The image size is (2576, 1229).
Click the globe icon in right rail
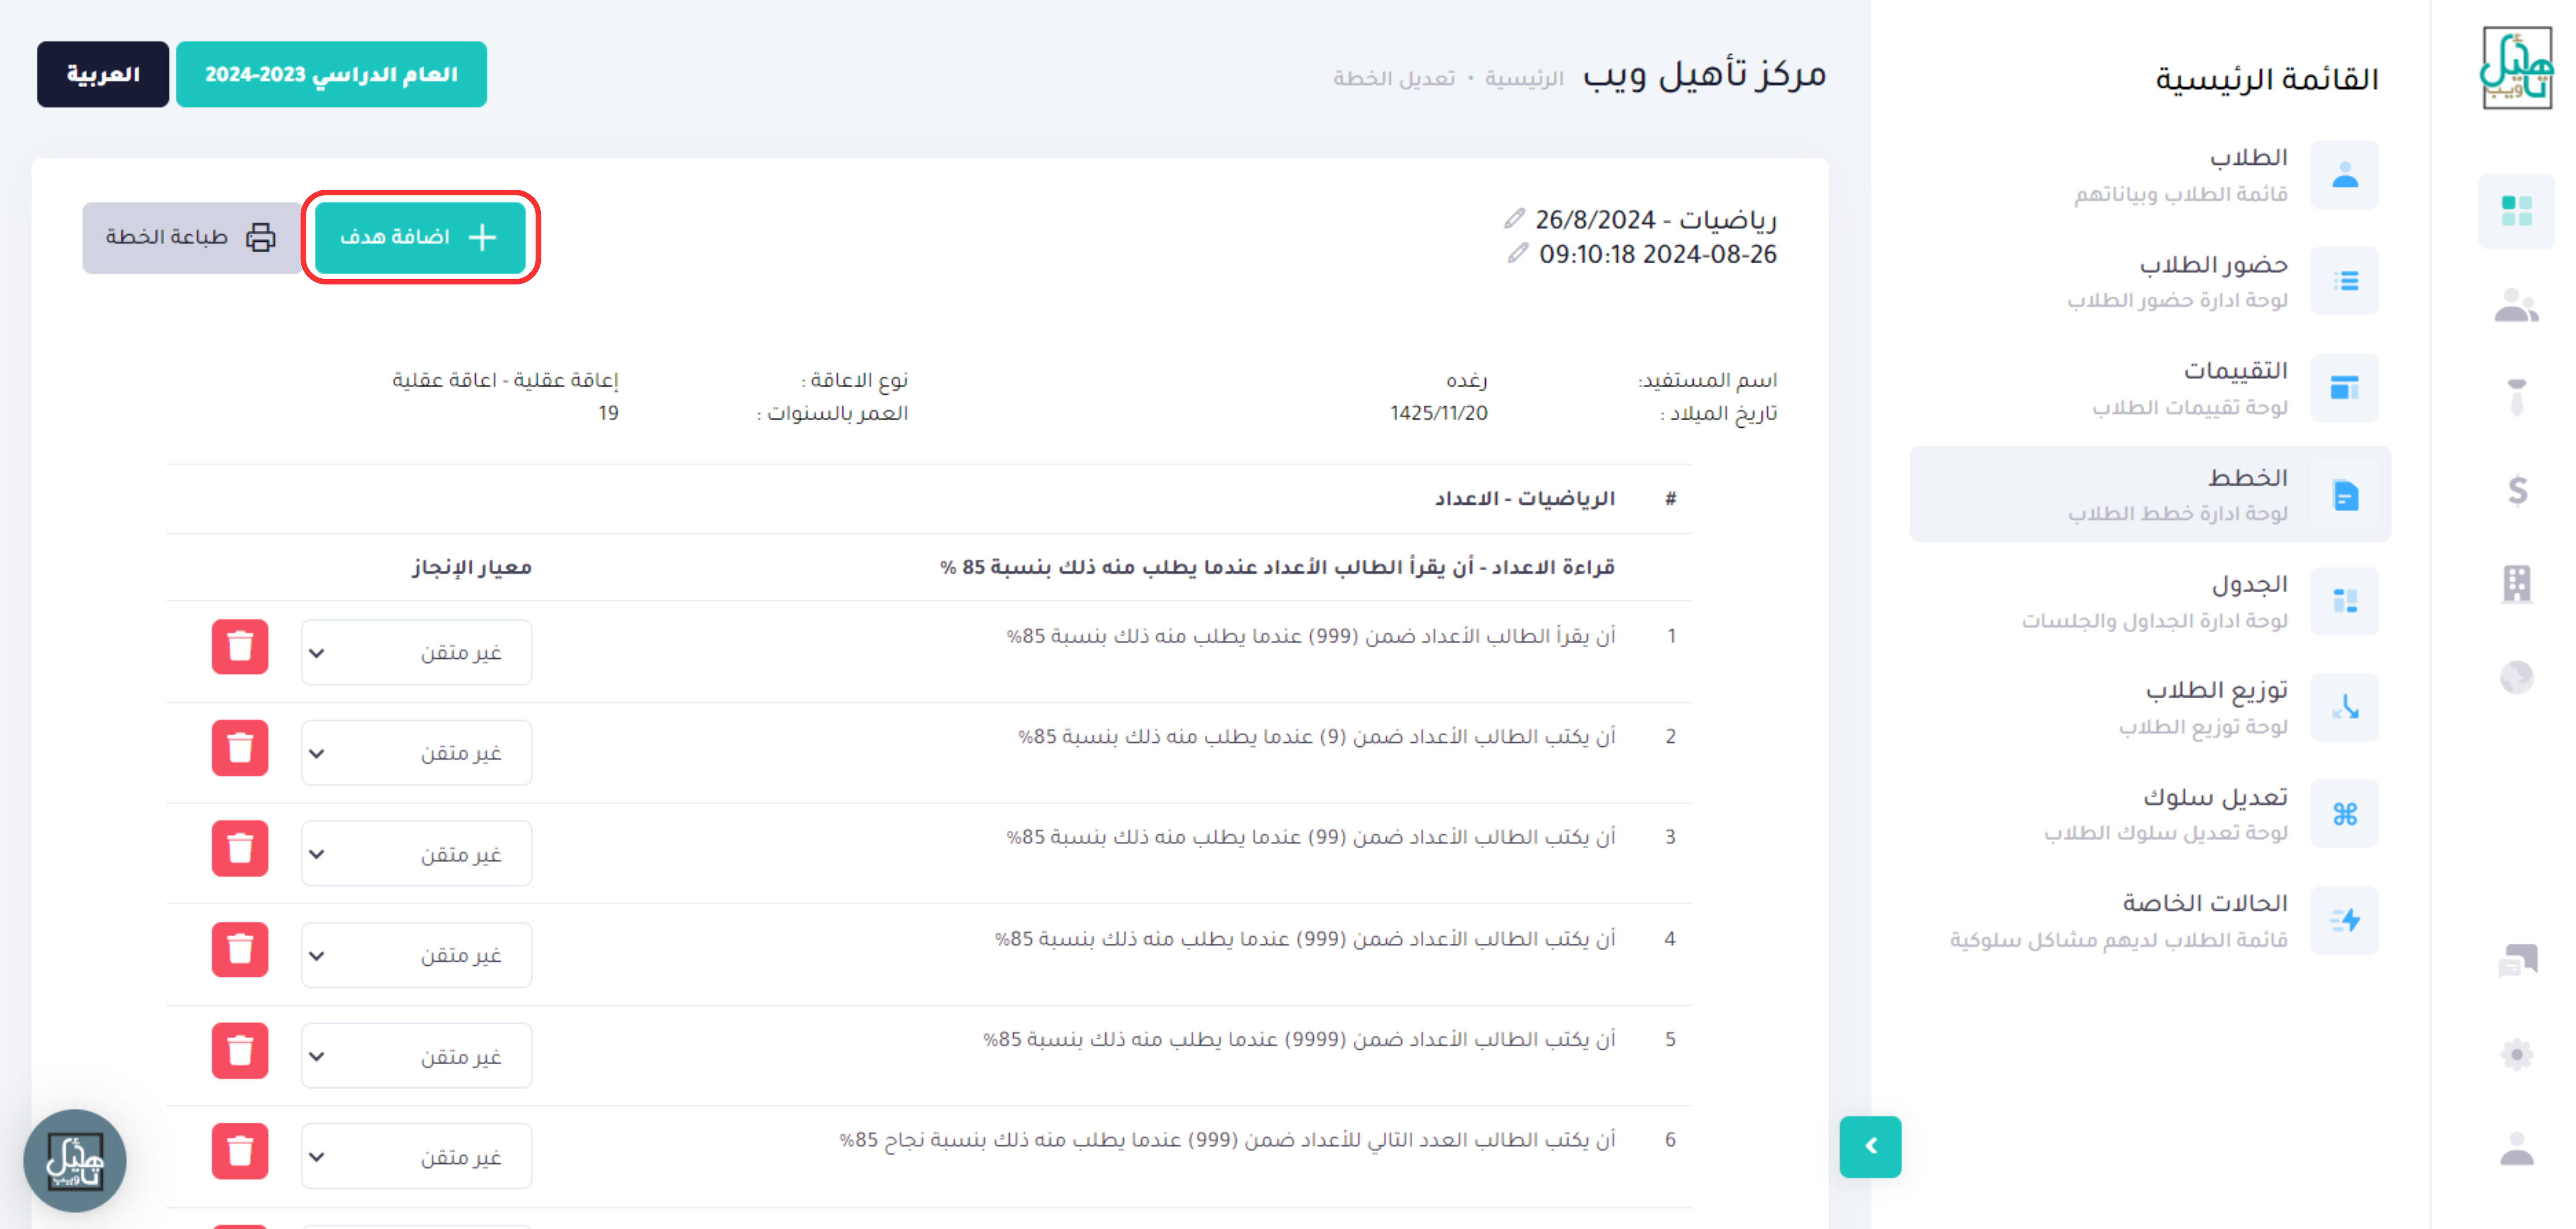(2517, 677)
